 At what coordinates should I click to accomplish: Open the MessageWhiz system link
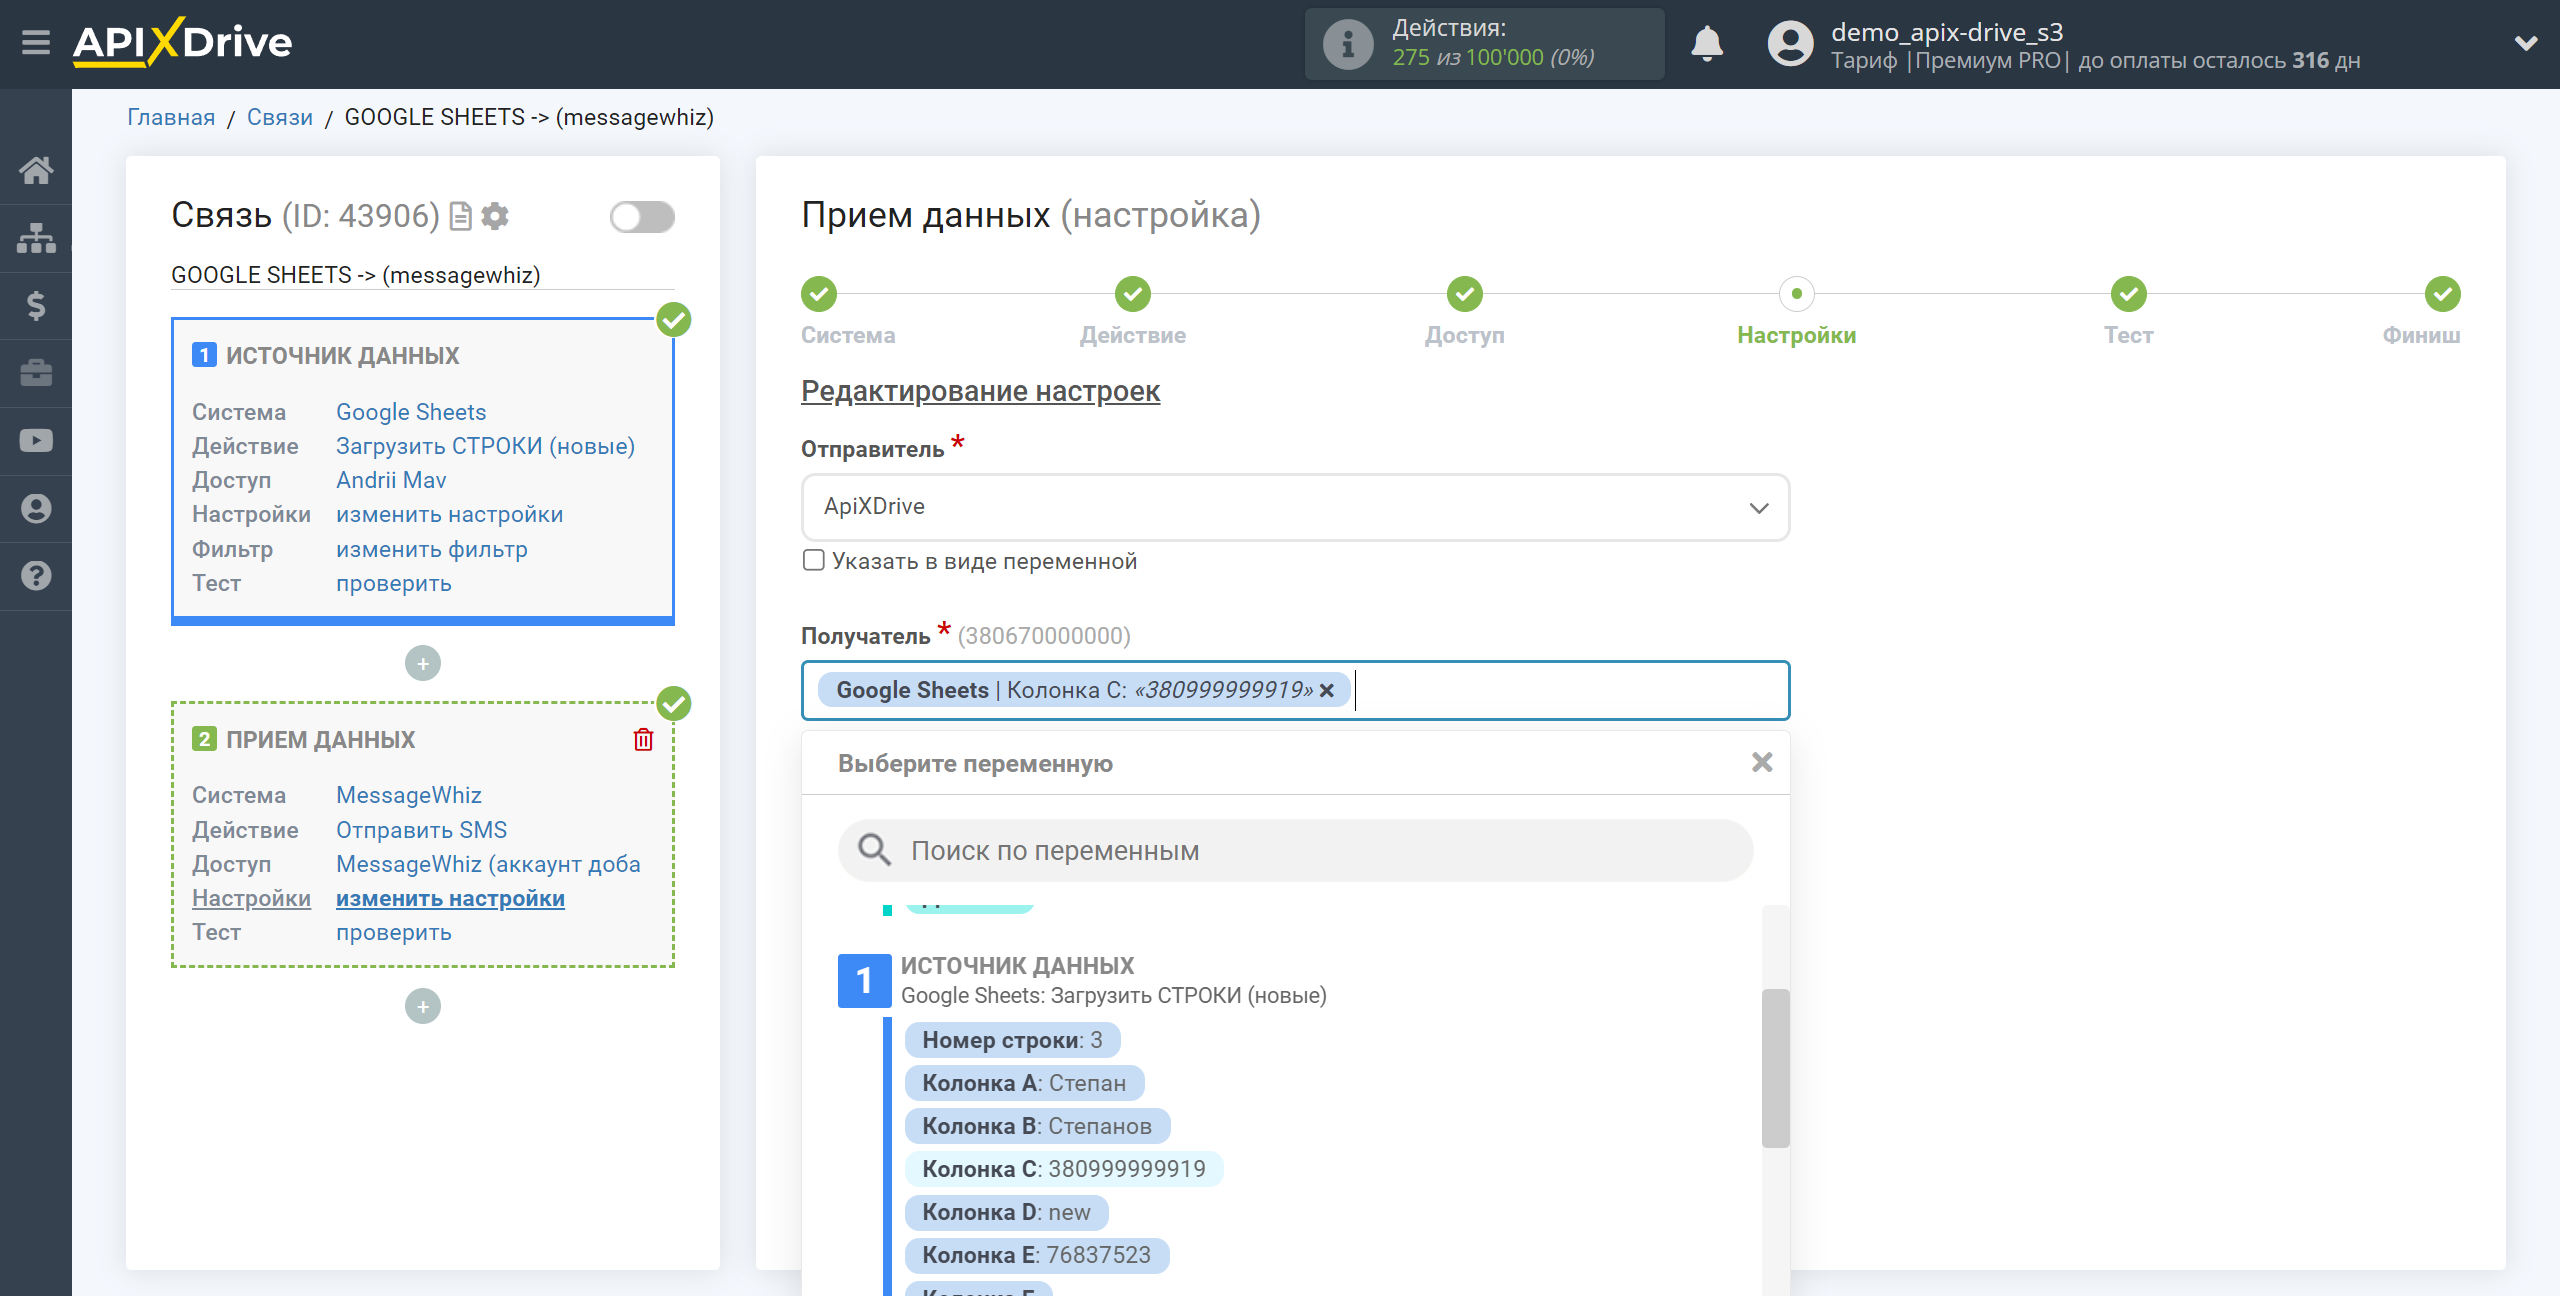coord(408,795)
